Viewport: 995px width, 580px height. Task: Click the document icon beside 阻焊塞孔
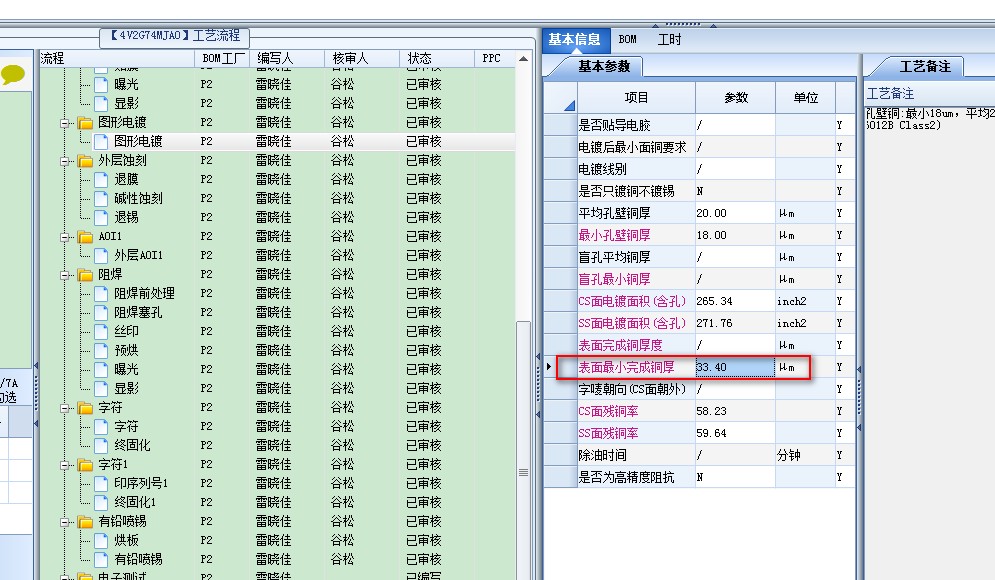pos(101,313)
